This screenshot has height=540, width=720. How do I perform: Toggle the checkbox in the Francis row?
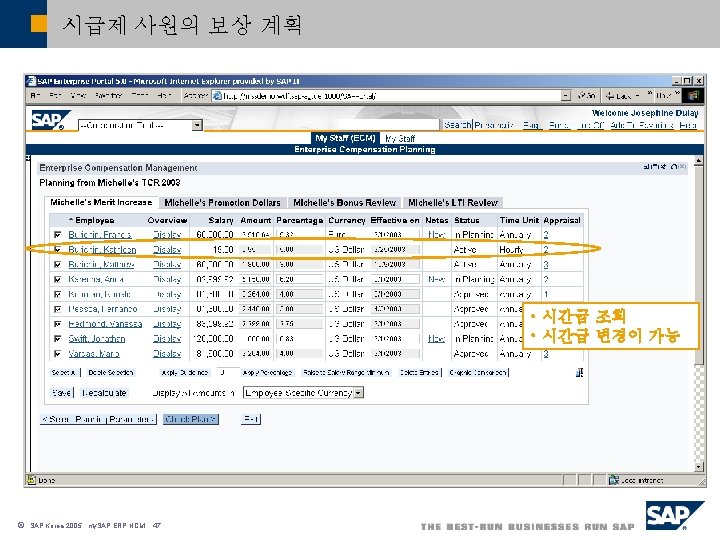[57, 235]
